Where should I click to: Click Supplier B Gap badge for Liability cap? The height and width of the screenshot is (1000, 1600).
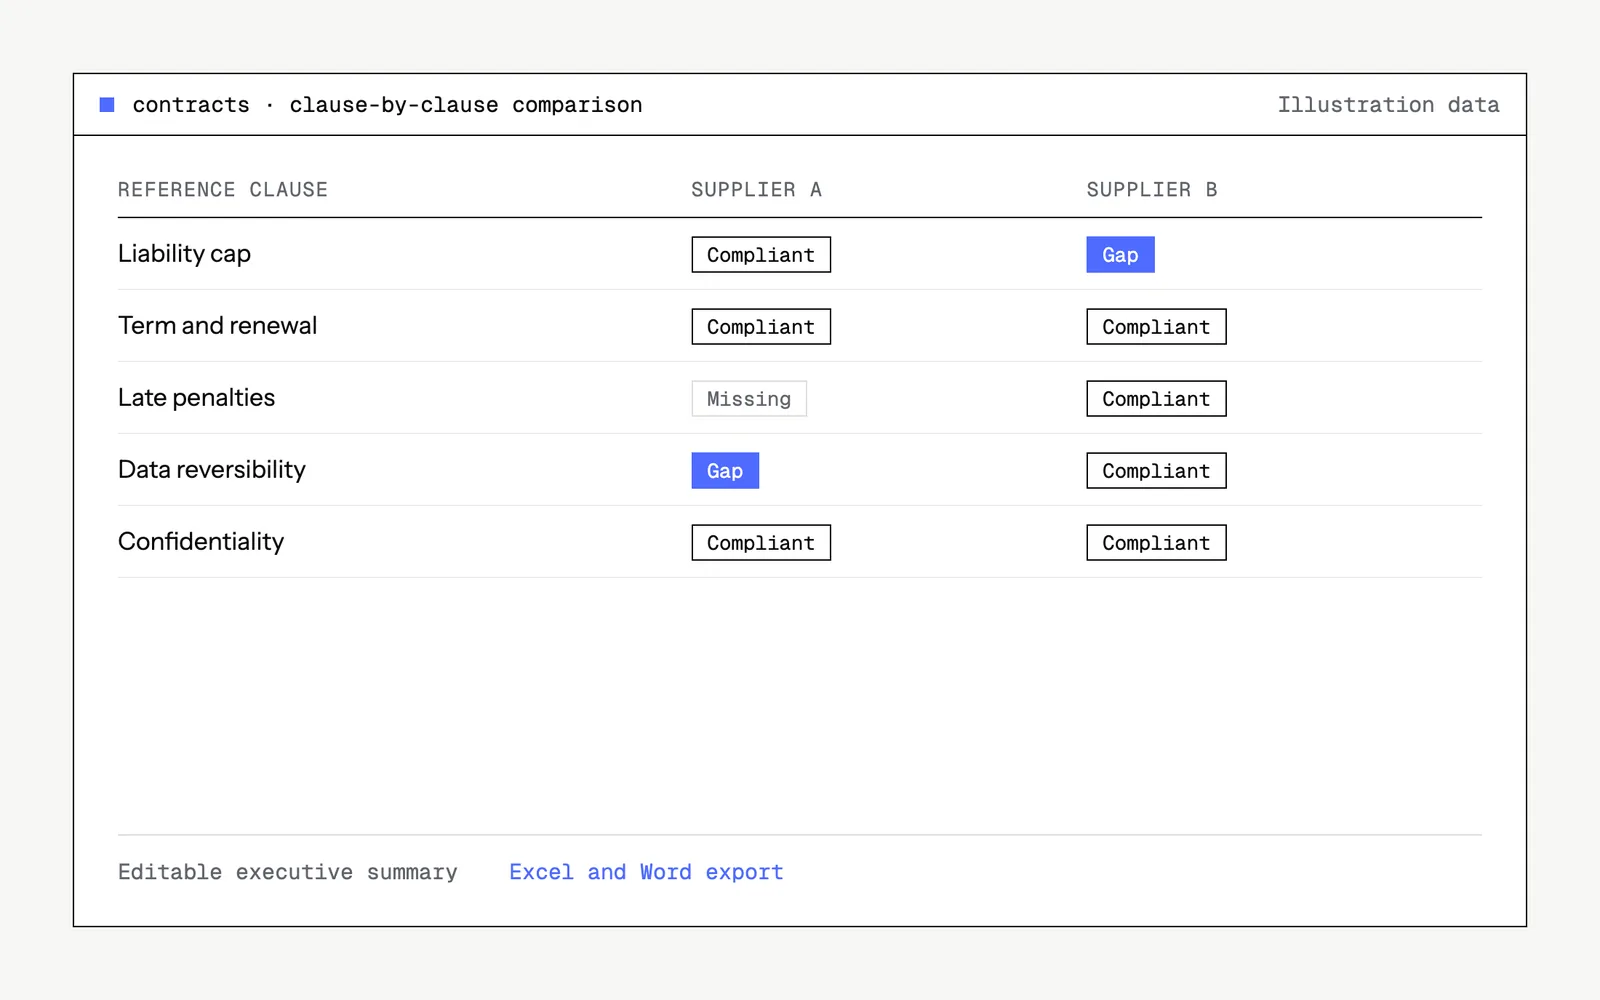pyautogui.click(x=1120, y=255)
